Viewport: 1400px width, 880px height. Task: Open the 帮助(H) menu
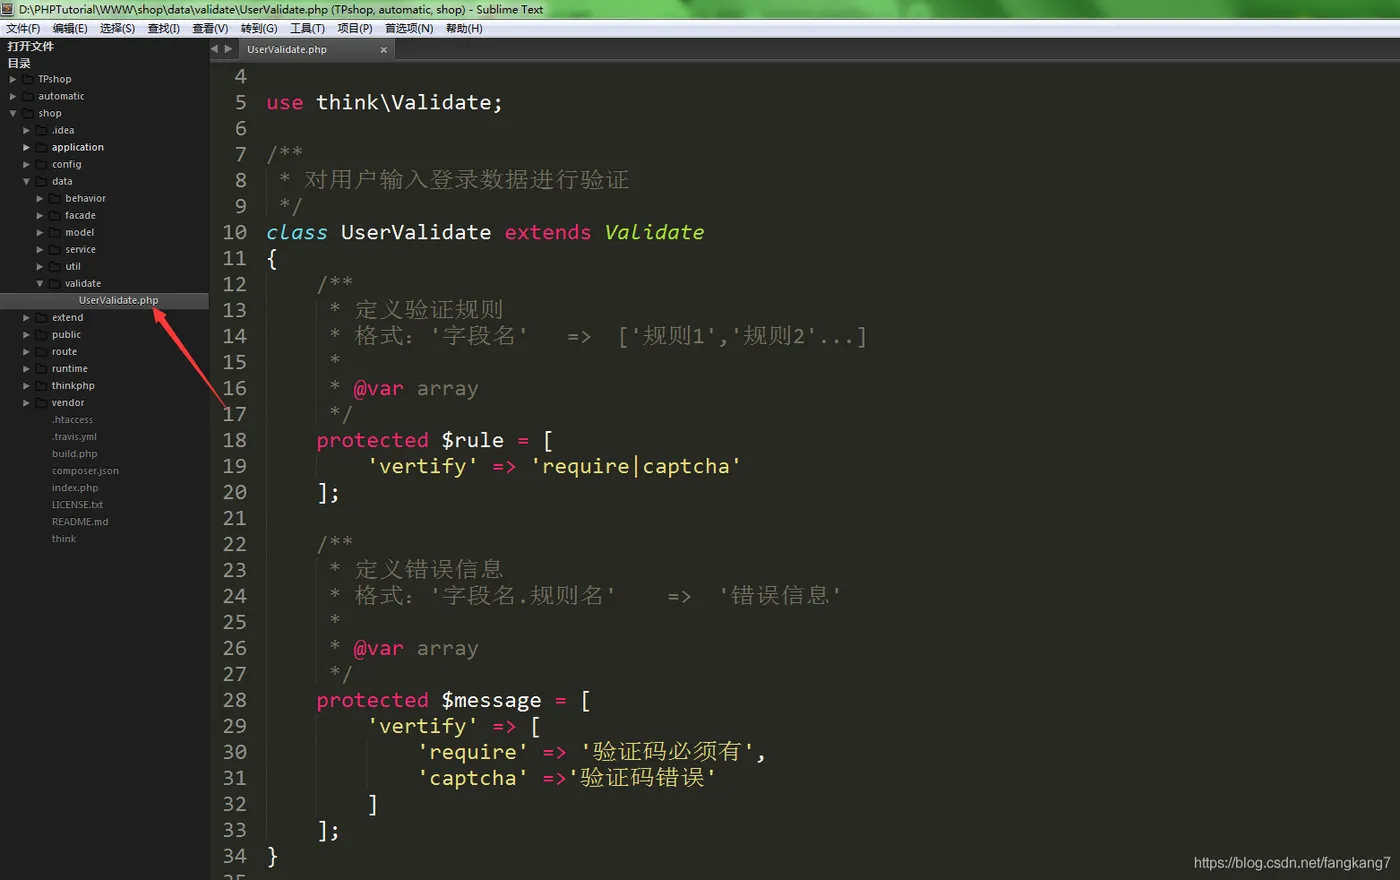pyautogui.click(x=464, y=28)
